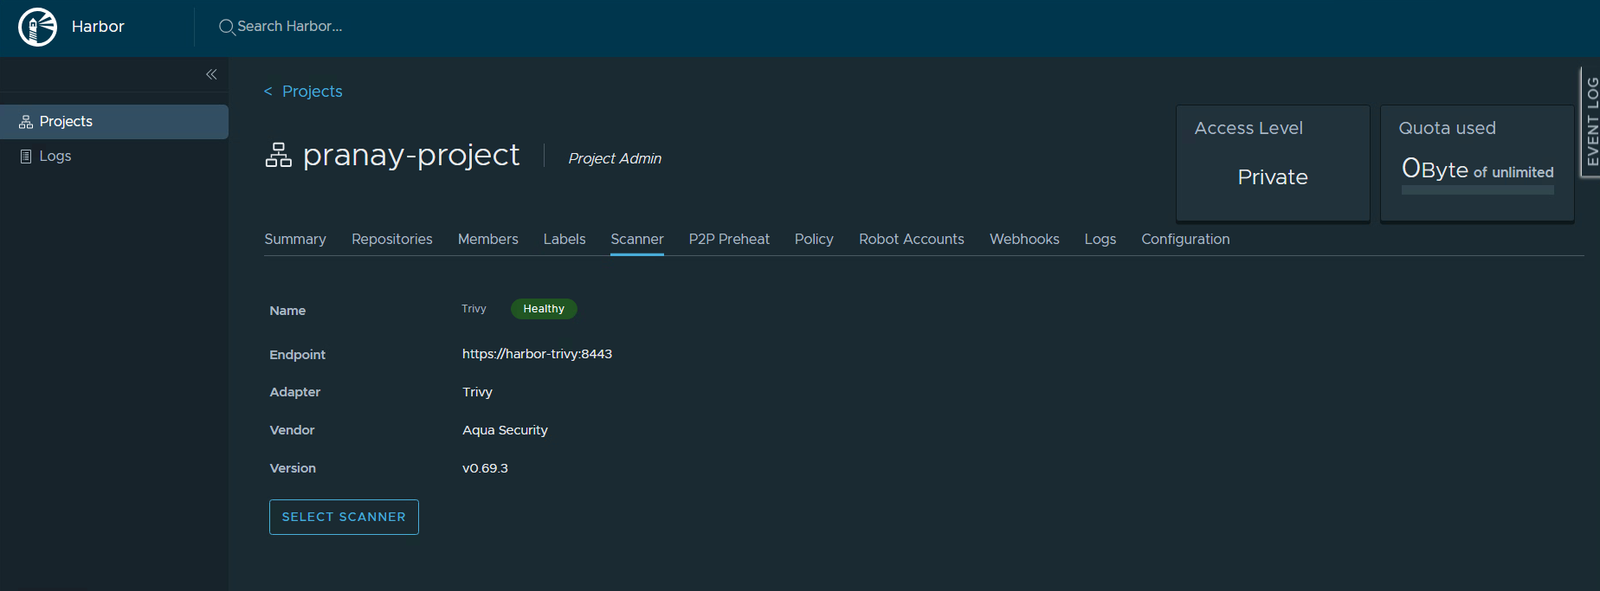
Task: Open the project Logs tab
Action: point(1100,239)
